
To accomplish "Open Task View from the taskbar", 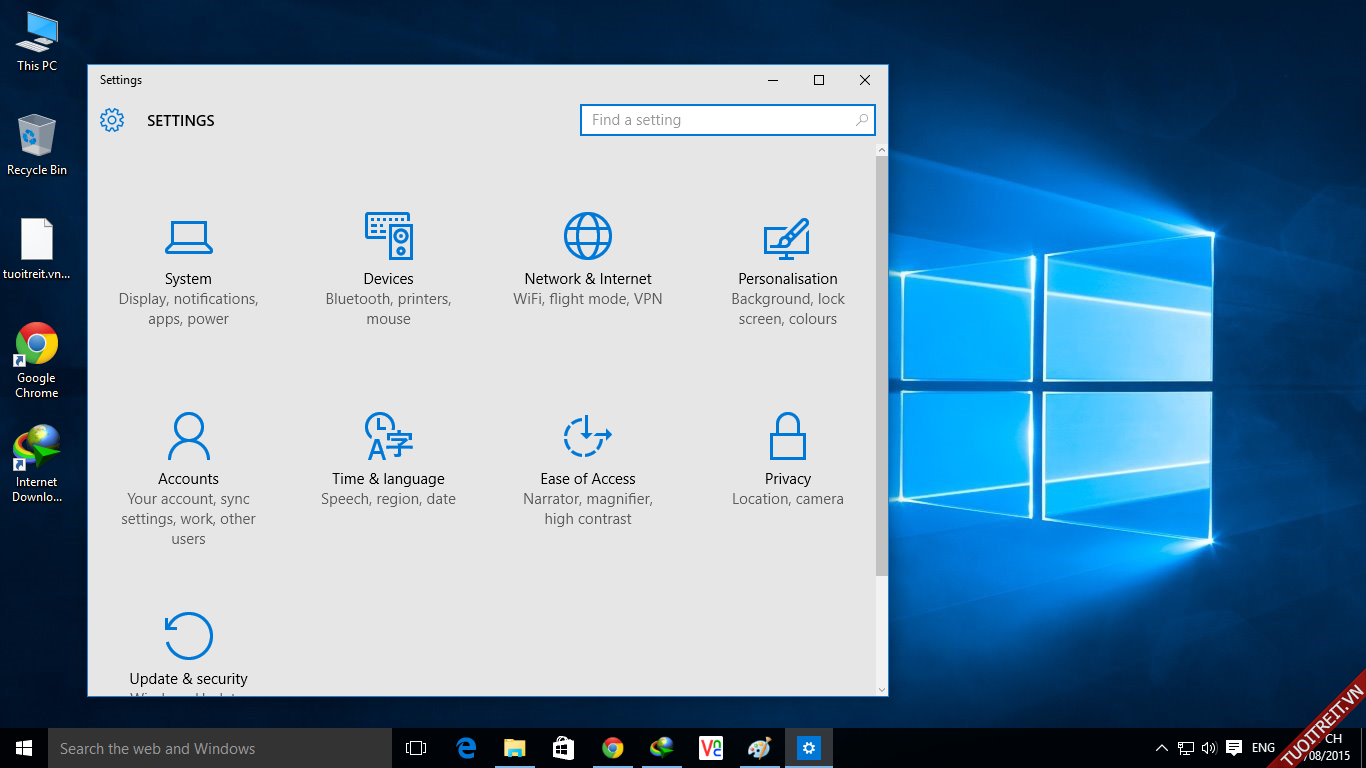I will [x=416, y=748].
